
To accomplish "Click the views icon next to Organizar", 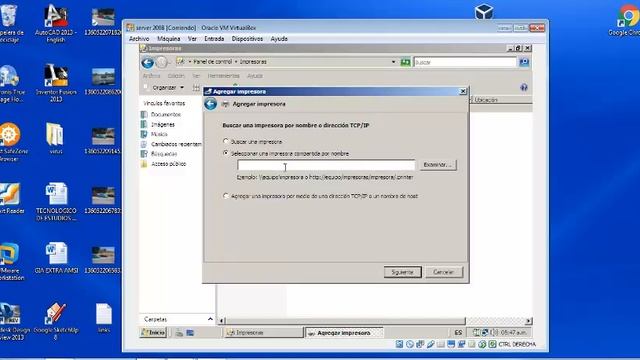I will [x=196, y=88].
